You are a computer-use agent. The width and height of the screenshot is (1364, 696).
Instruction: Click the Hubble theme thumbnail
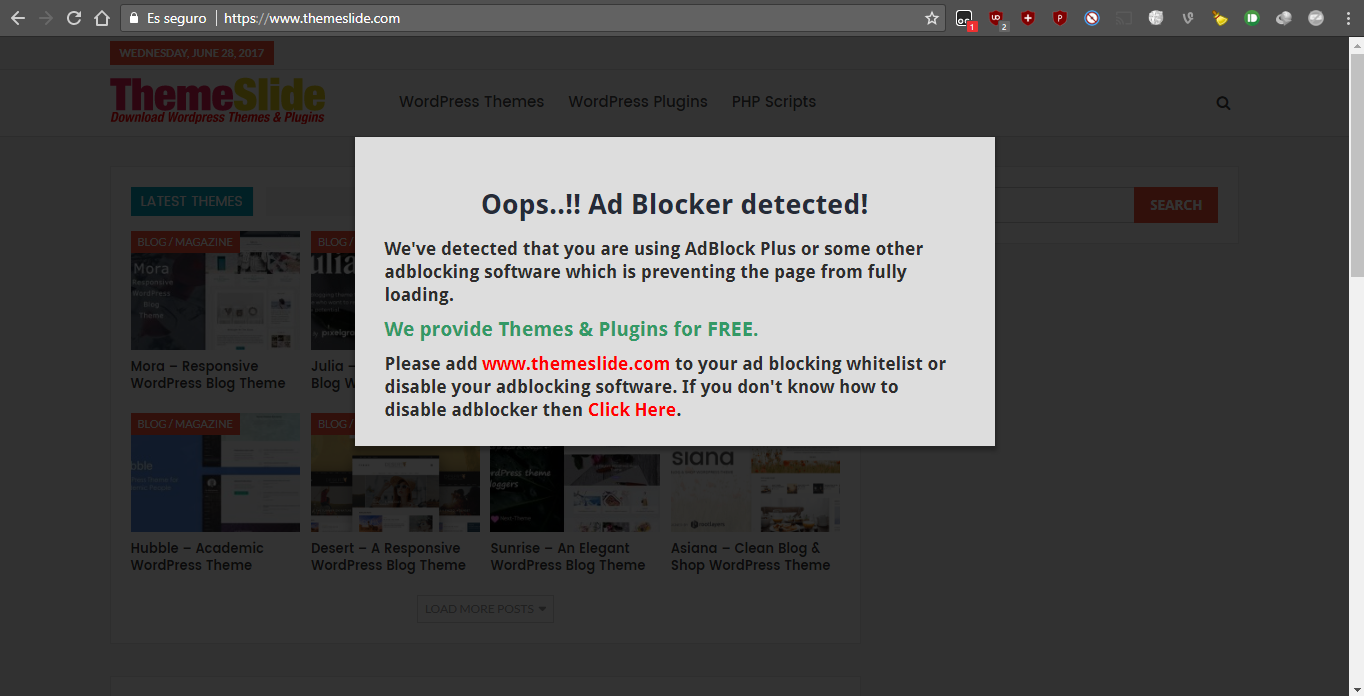pos(215,473)
